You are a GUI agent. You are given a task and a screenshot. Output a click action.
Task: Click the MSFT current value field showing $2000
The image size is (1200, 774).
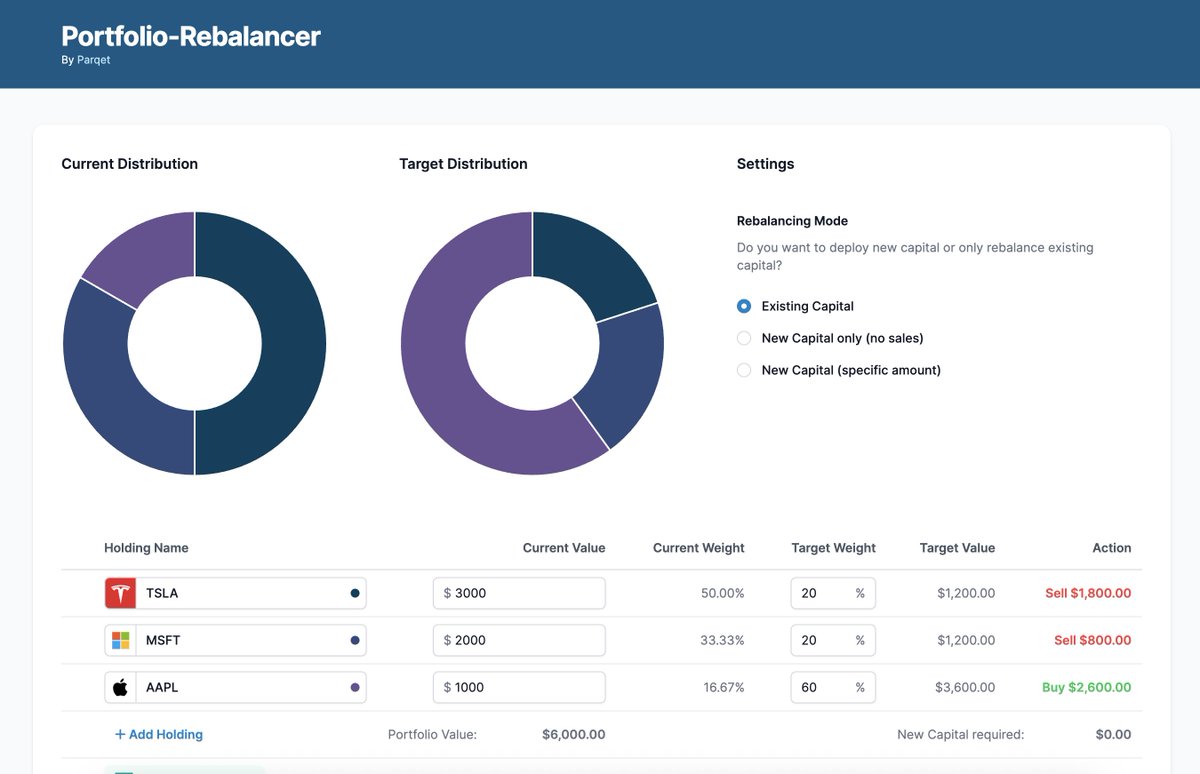tap(518, 640)
